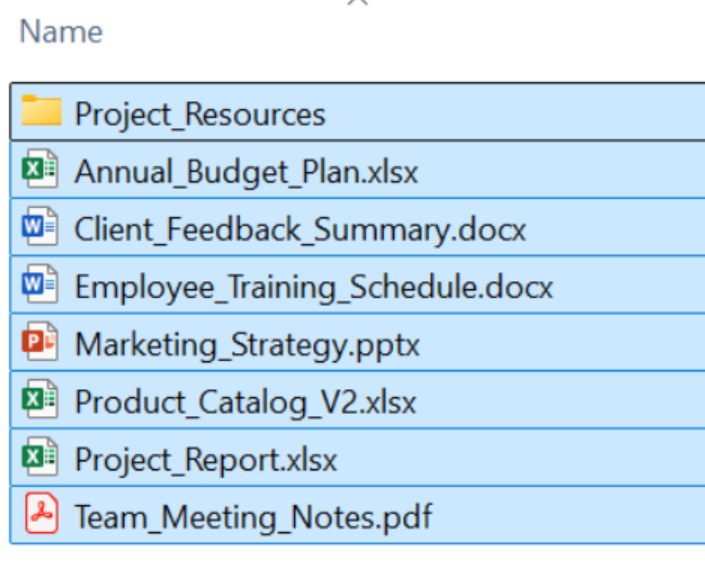Viewport: 705px width, 577px height.
Task: Select the Marketing_Strategy.pptx file name
Action: click(x=247, y=346)
